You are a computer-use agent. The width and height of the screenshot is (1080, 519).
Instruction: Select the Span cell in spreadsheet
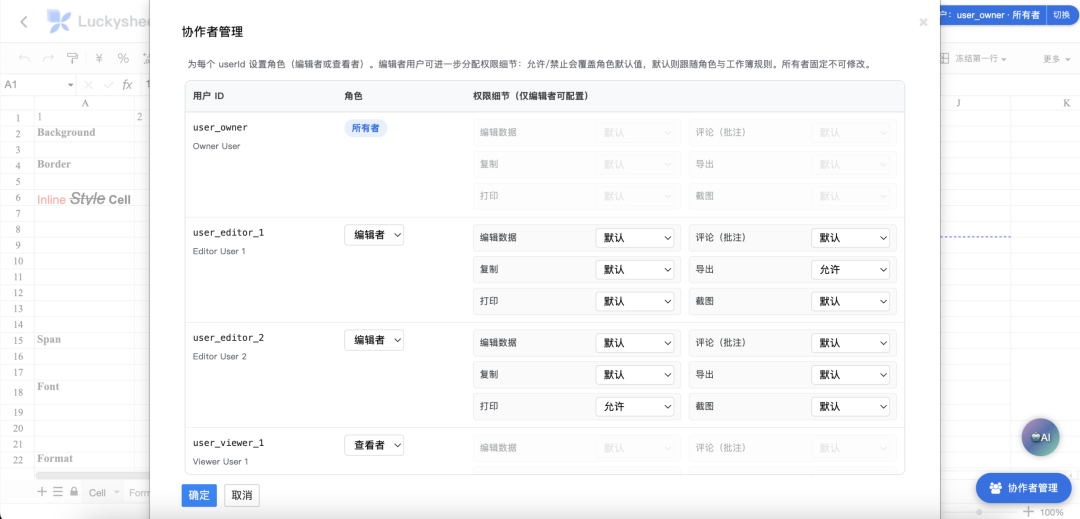click(x=85, y=340)
